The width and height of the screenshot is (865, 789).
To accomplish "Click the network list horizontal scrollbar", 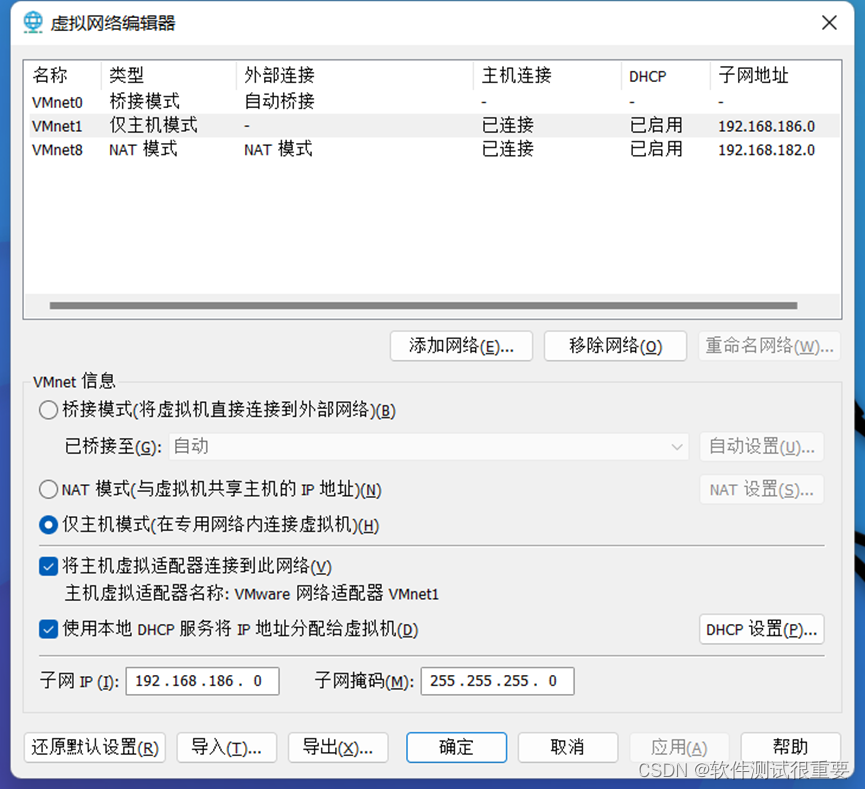I will 423,305.
